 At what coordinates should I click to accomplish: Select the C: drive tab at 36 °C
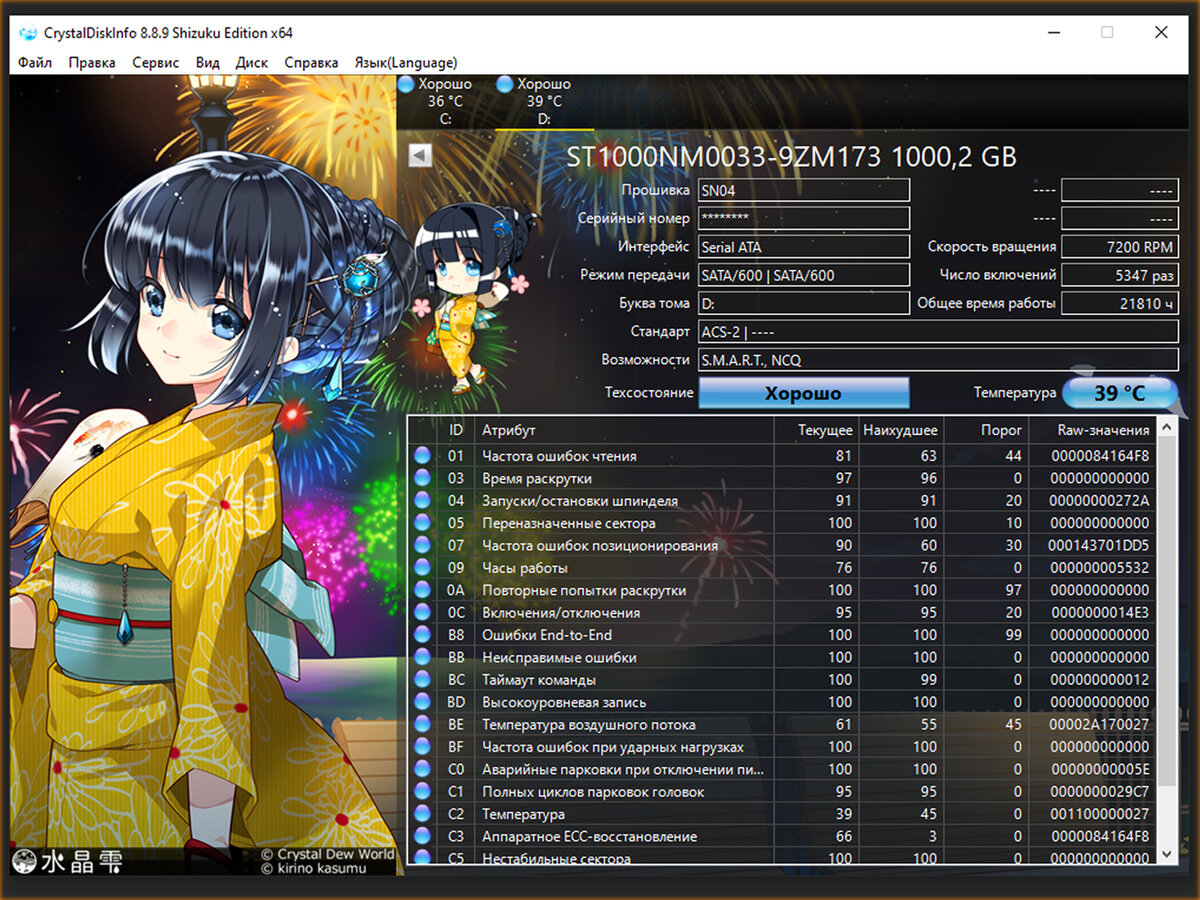point(445,102)
